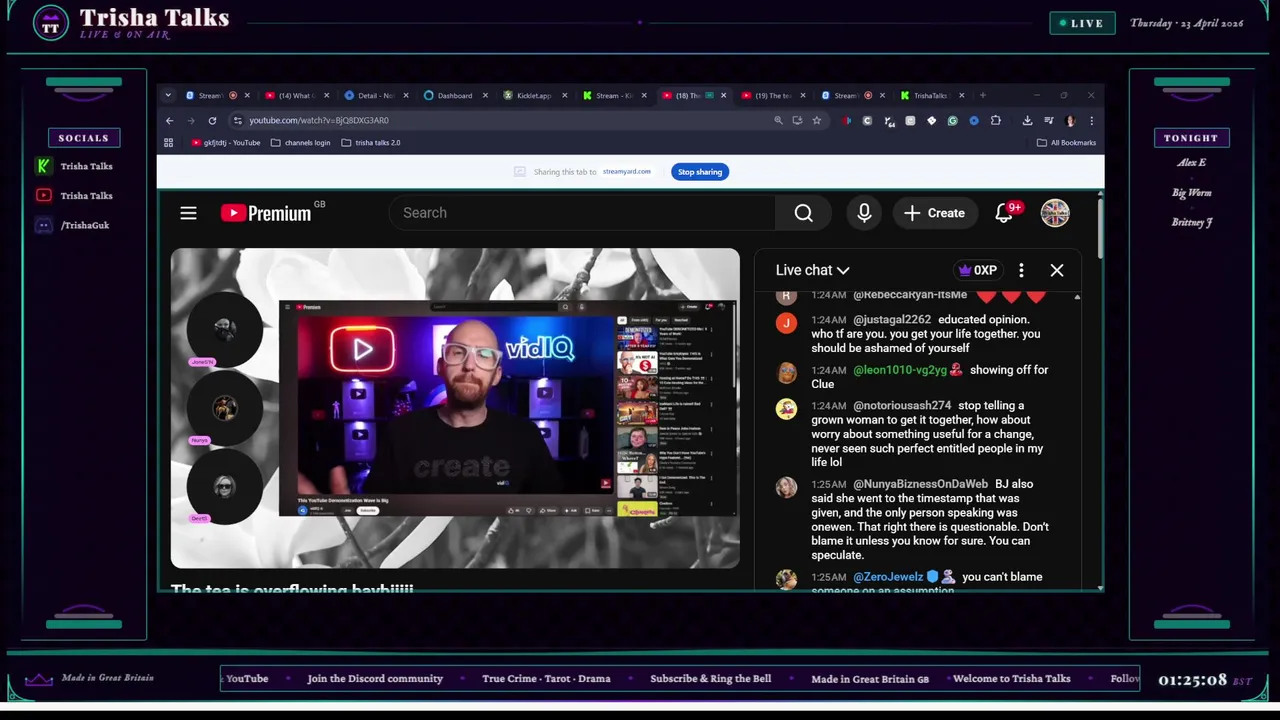This screenshot has width=1280, height=720.
Task: Reload the page with refresh icon
Action: (212, 120)
